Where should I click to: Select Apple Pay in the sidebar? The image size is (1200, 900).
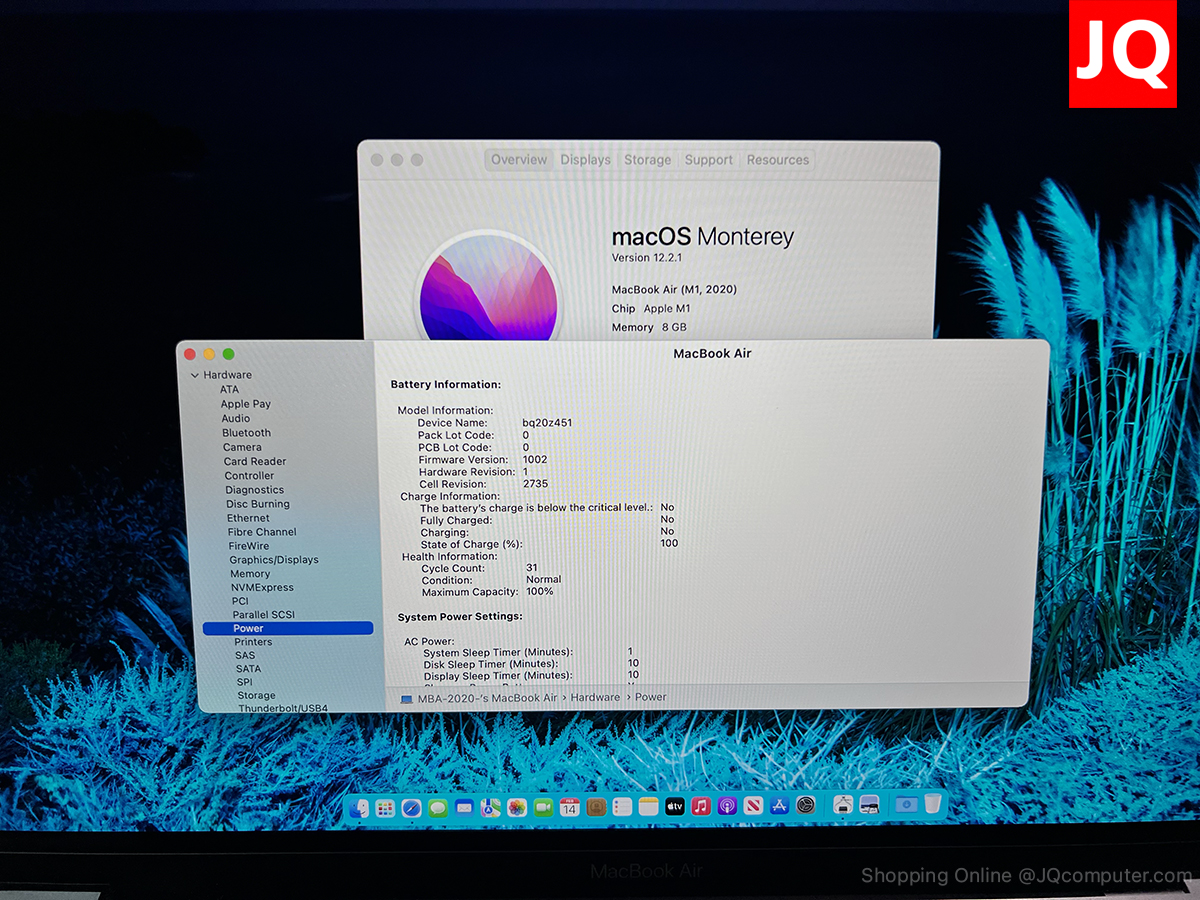click(246, 404)
